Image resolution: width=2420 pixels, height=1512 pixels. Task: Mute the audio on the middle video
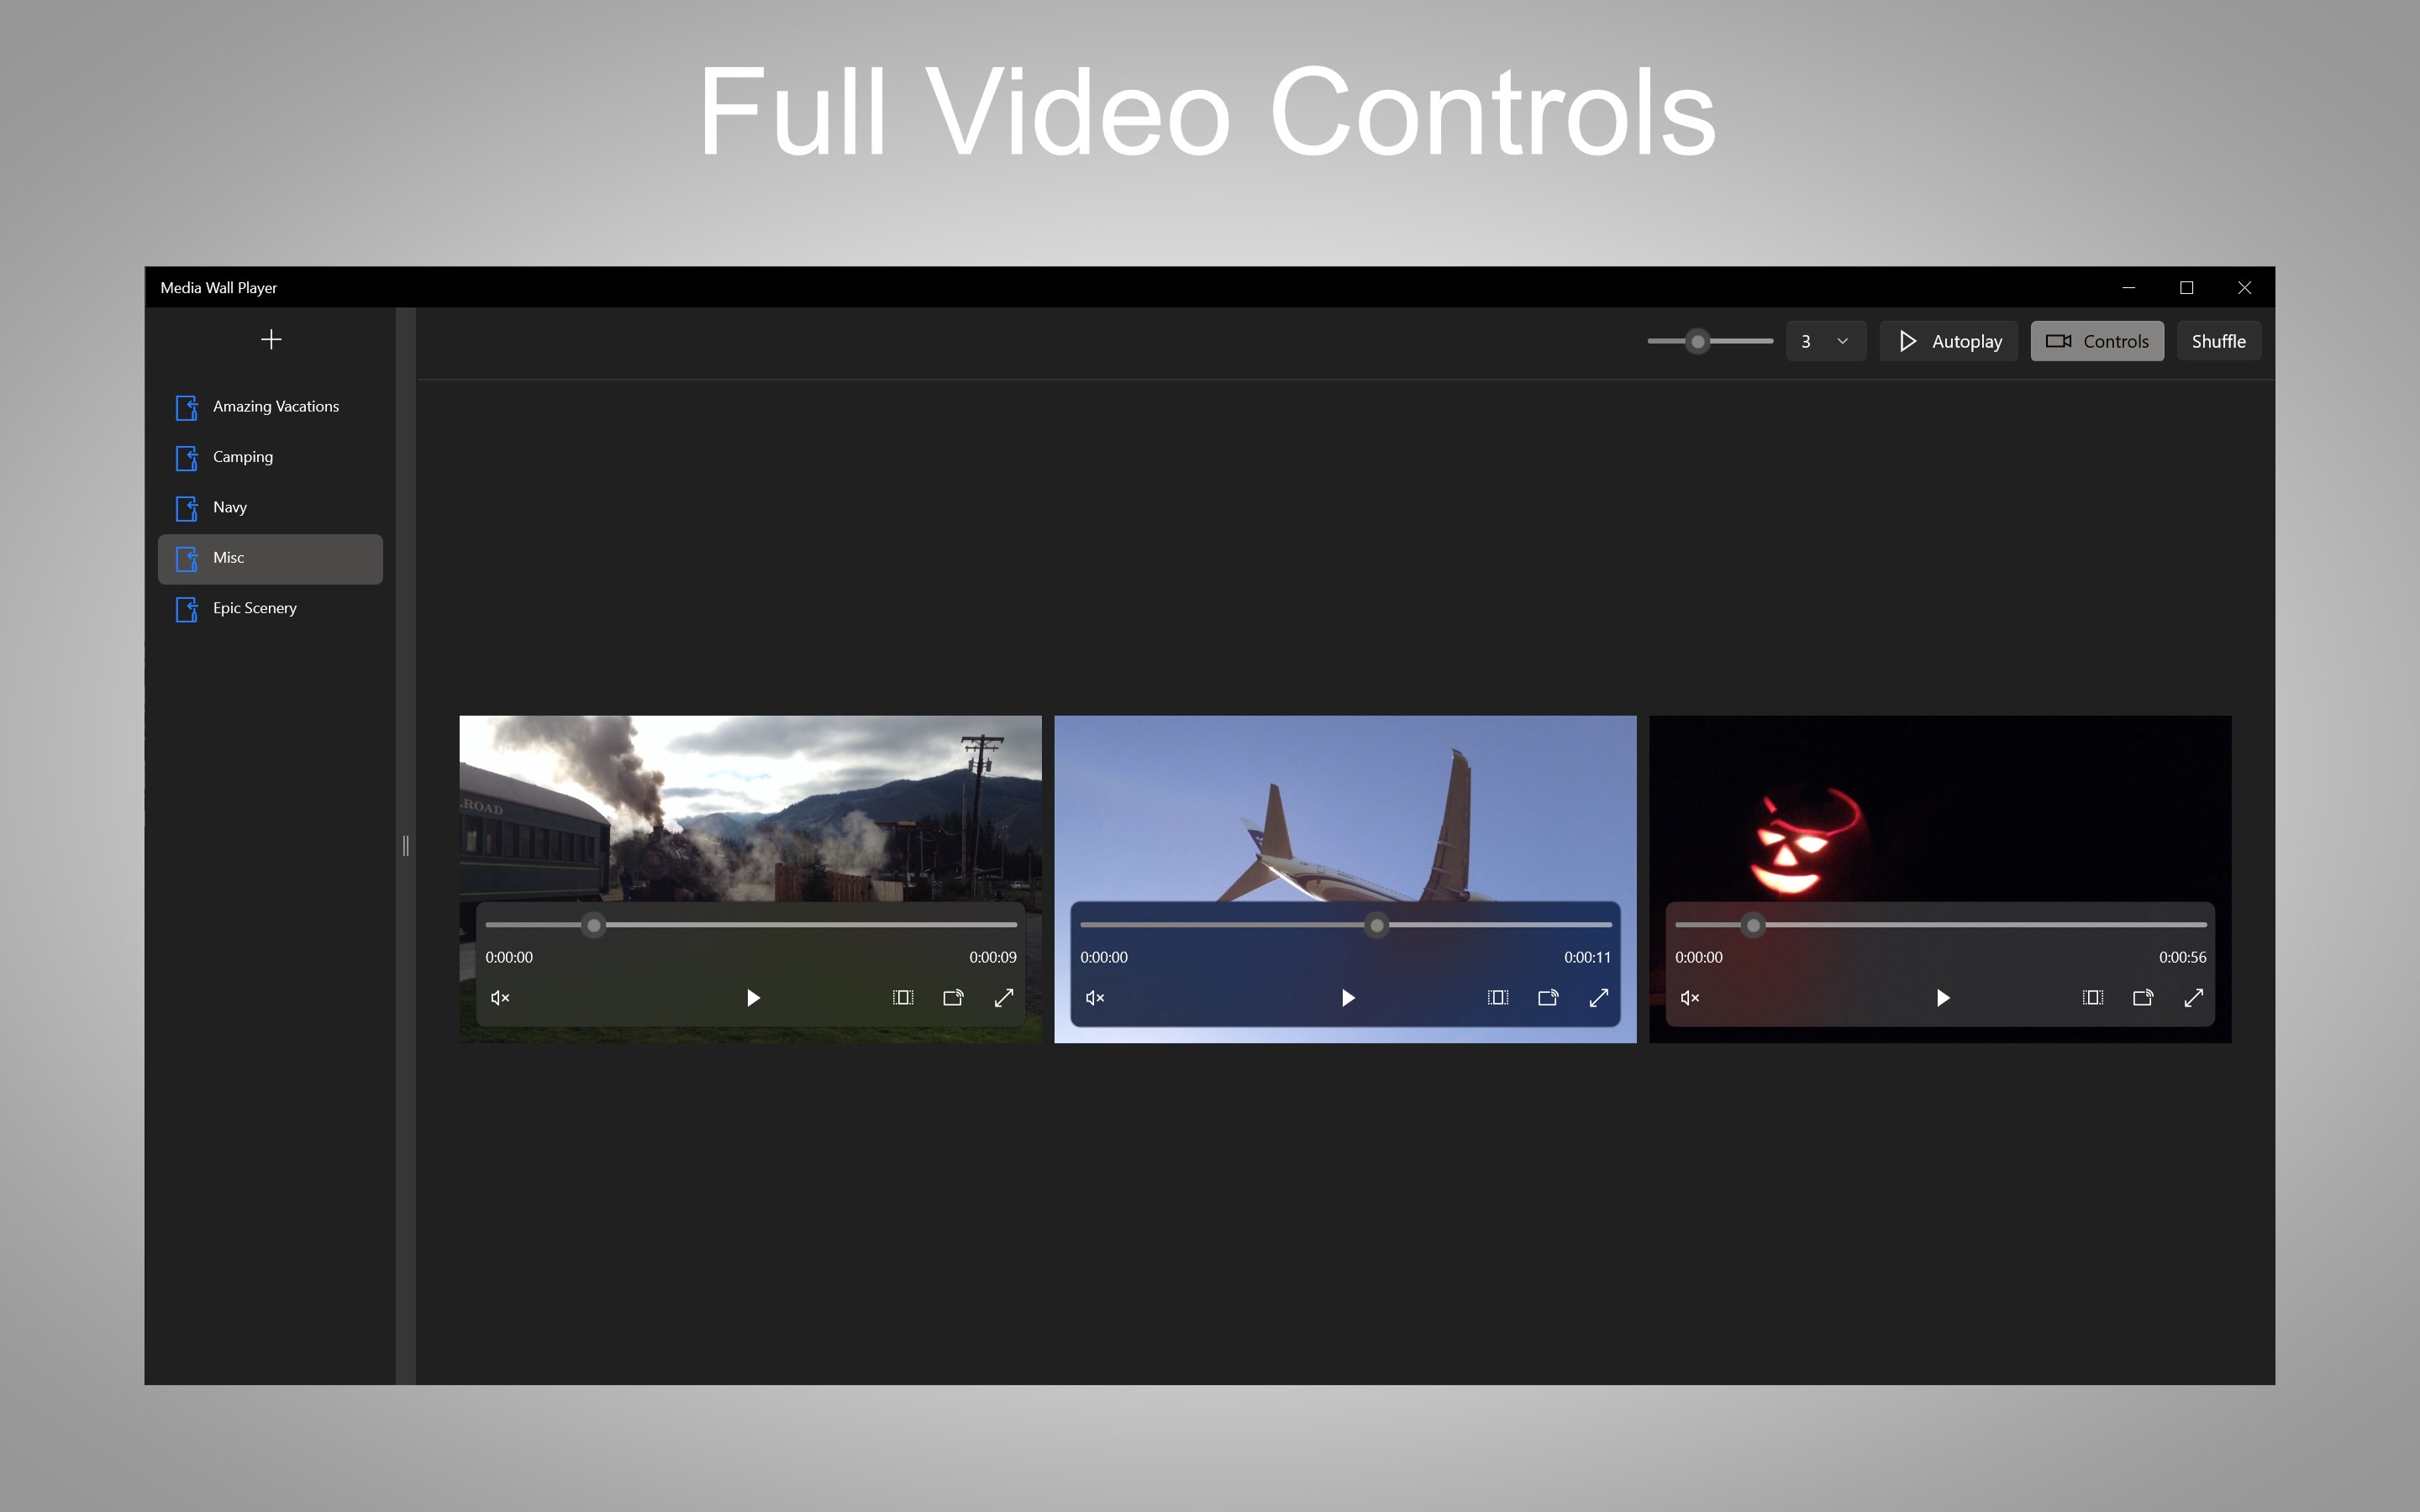click(1094, 996)
